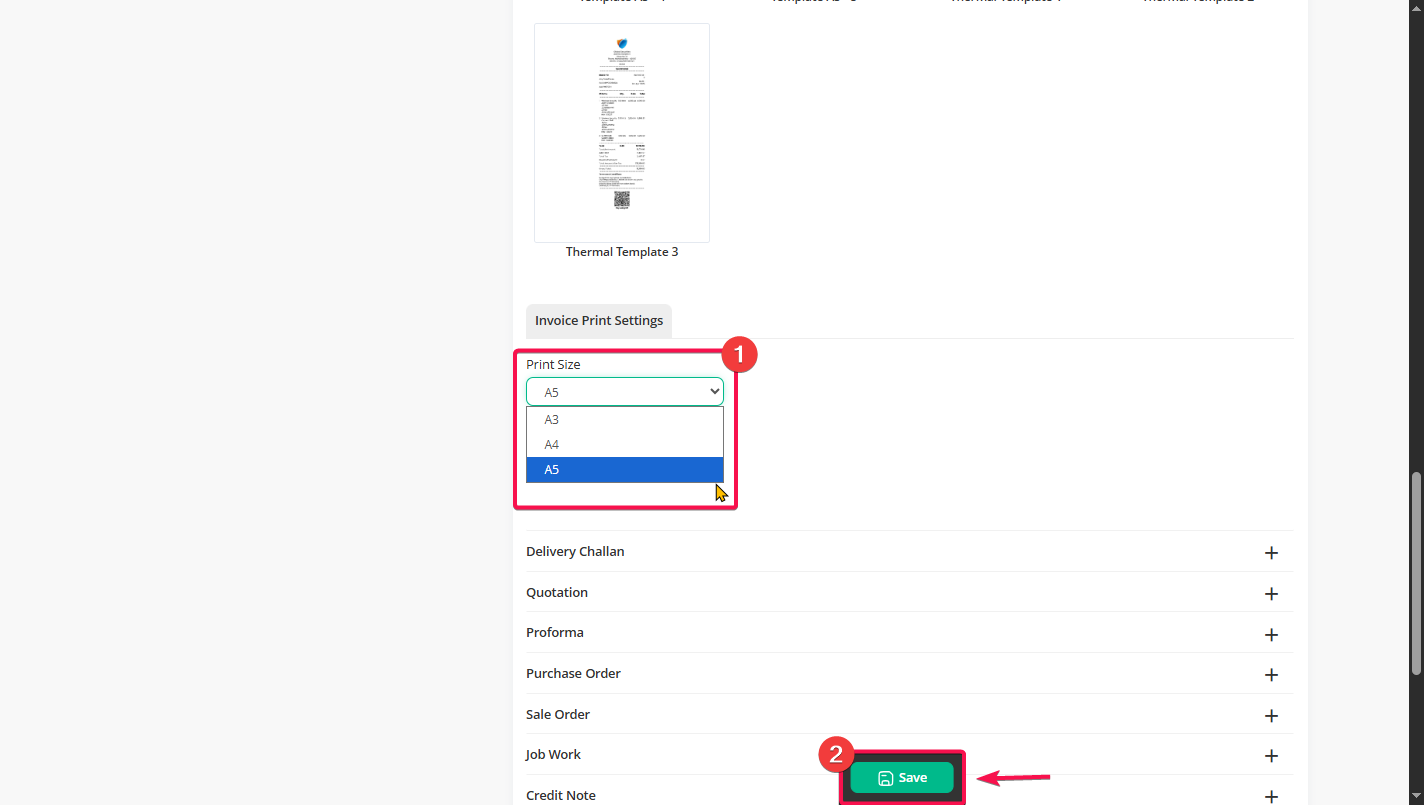Expand Delivery Challan with its plus icon

(x=1271, y=553)
